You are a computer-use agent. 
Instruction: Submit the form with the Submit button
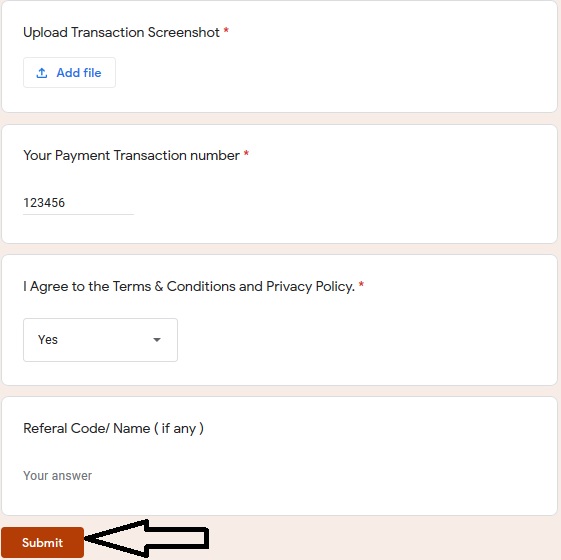(x=43, y=542)
